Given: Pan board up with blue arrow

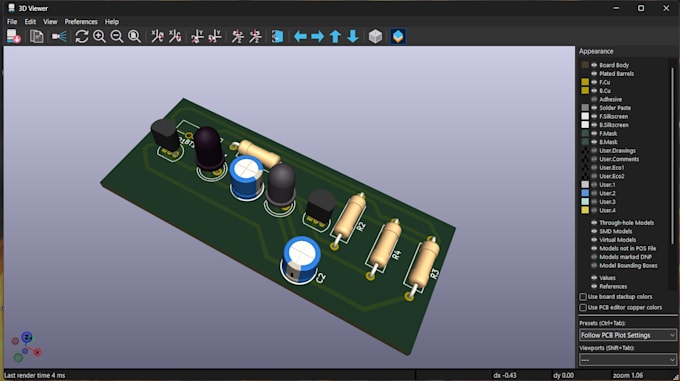Looking at the screenshot, I should pyautogui.click(x=335, y=36).
